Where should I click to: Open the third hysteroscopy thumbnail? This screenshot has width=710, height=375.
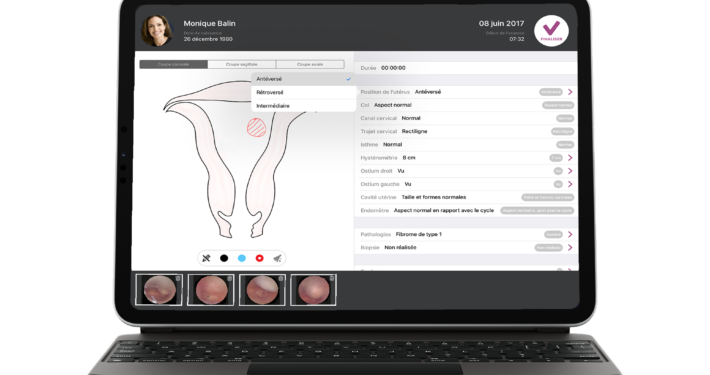[x=262, y=290]
